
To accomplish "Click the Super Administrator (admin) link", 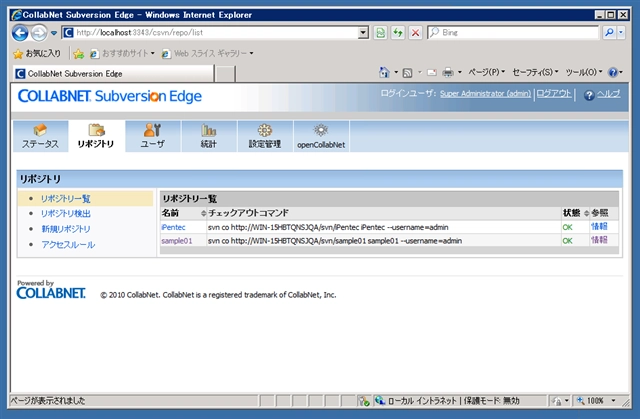I will tap(485, 93).
